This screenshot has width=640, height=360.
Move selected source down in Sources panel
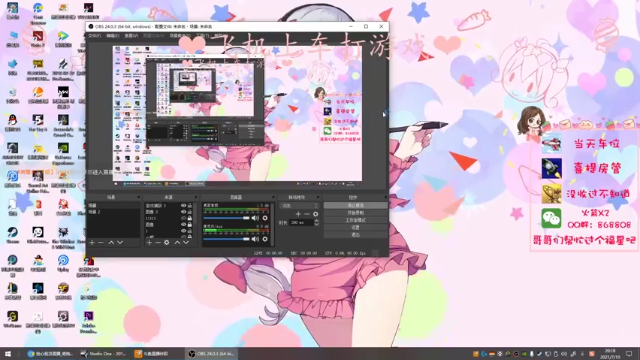pos(186,242)
